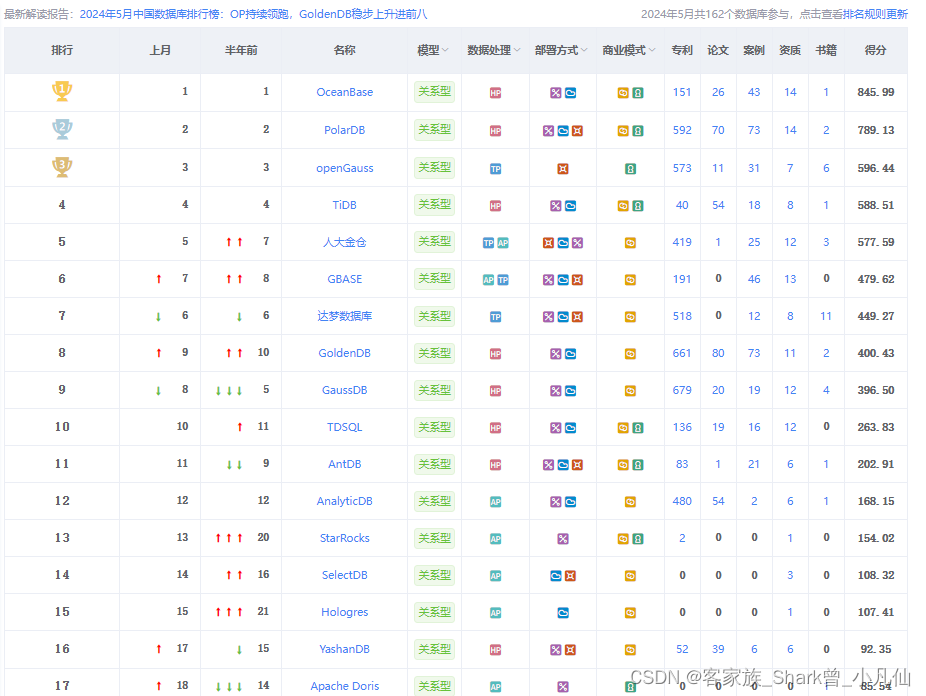Click GBASE case count 46
Screen dimensions: 926x696
tap(754, 279)
